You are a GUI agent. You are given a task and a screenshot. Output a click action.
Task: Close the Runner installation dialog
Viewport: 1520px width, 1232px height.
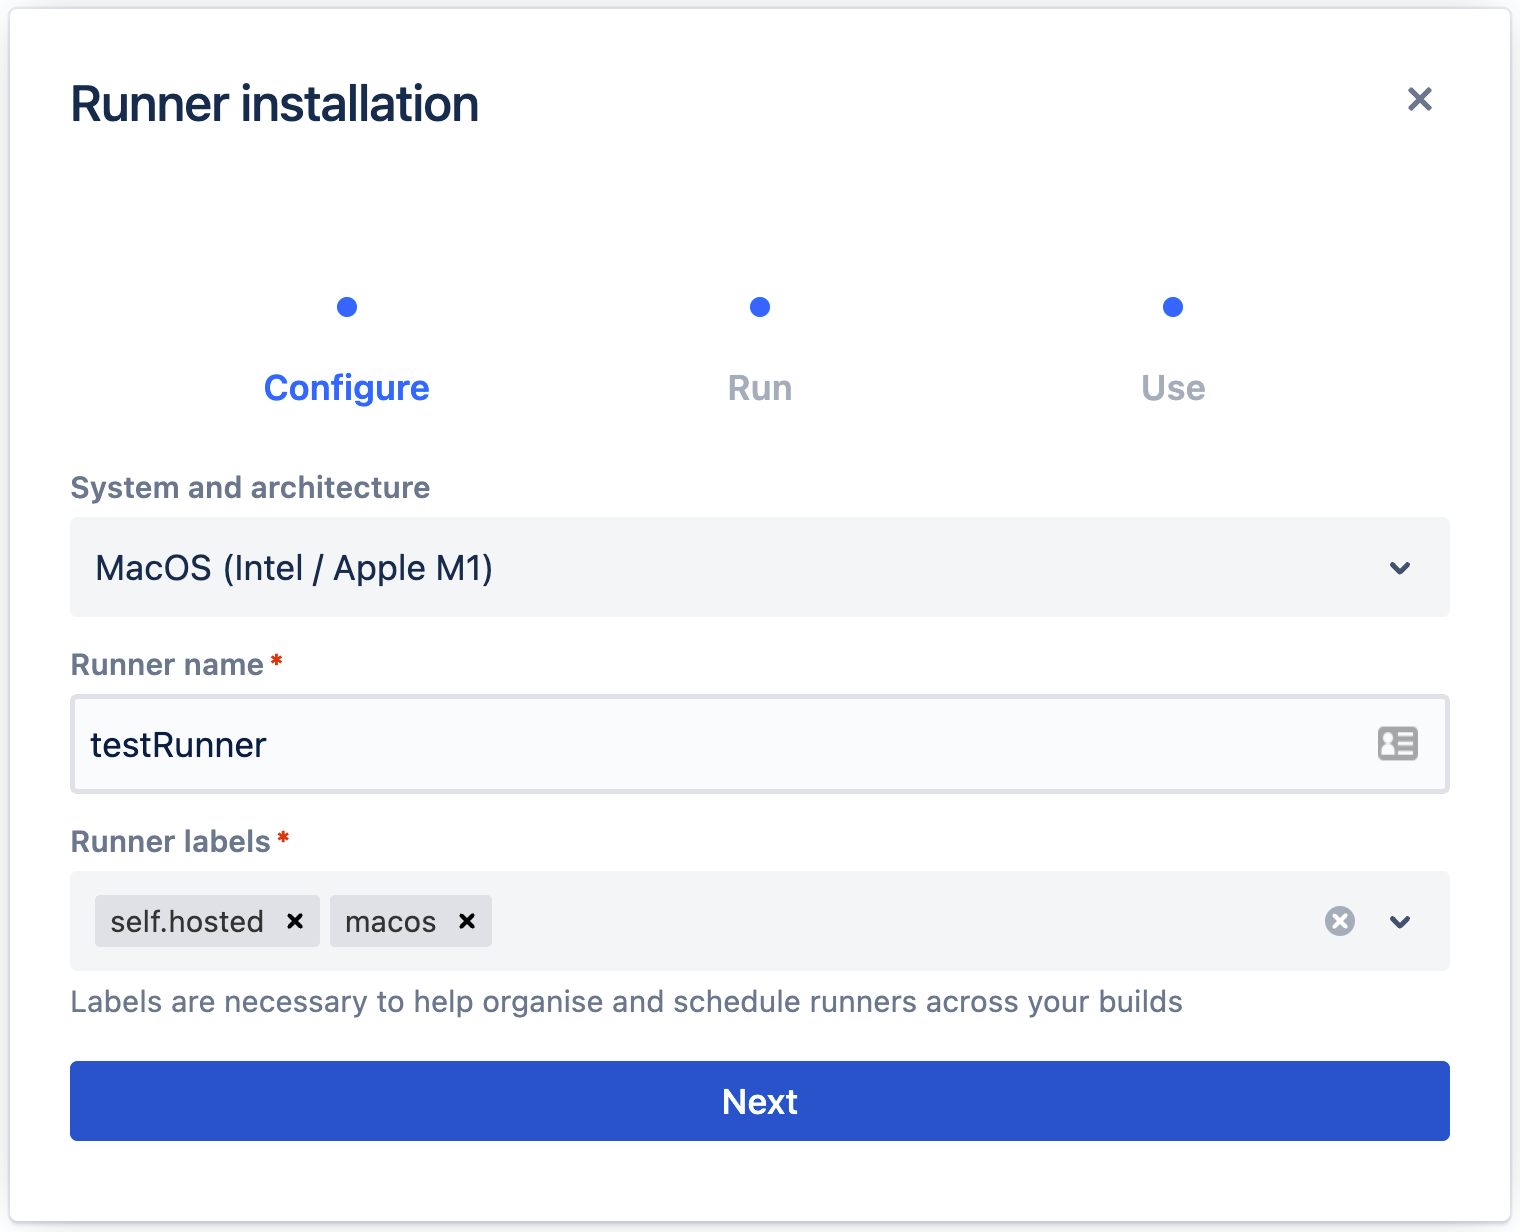click(1419, 99)
